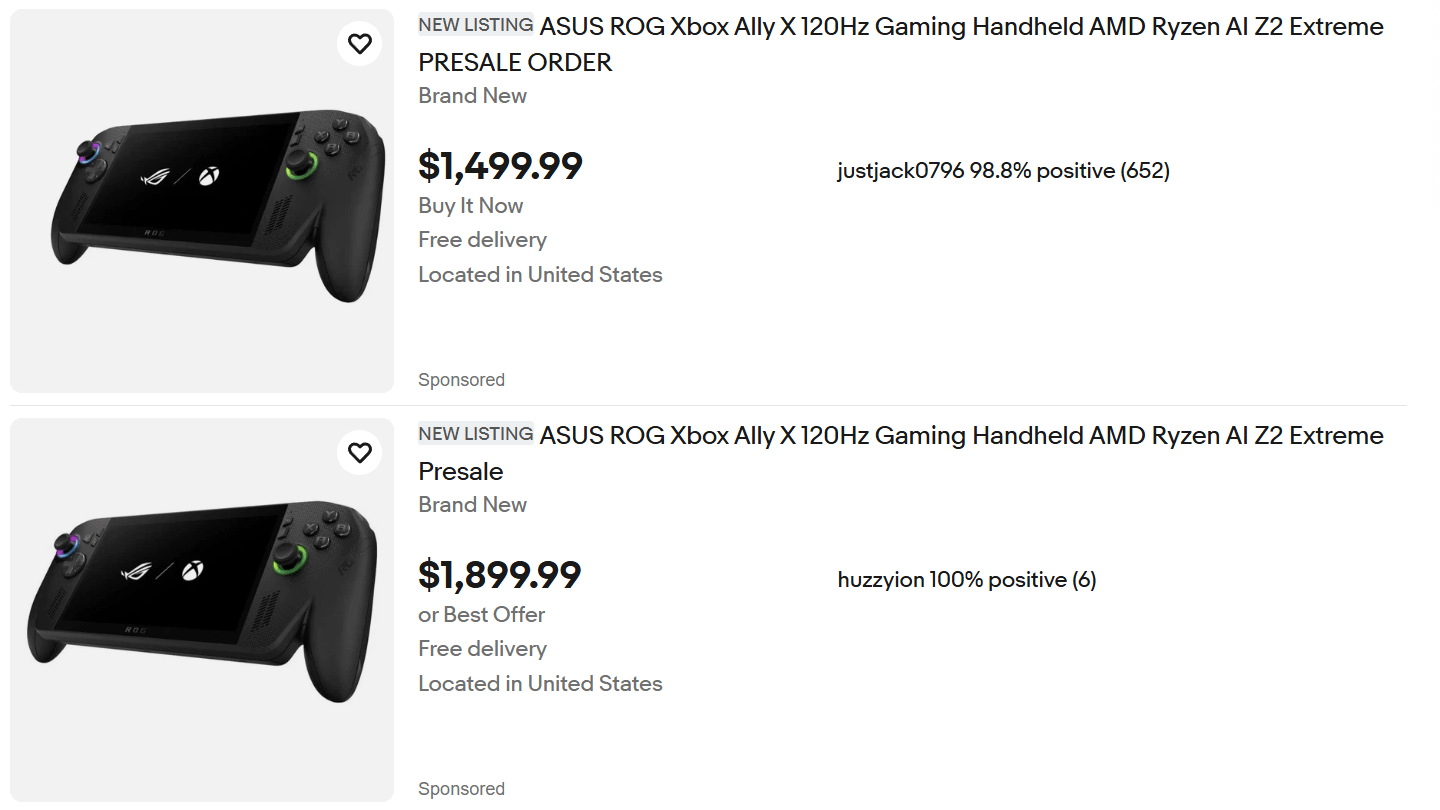The width and height of the screenshot is (1440, 810).
Task: Click the NEW LISTING badge on the second item
Action: tap(475, 434)
